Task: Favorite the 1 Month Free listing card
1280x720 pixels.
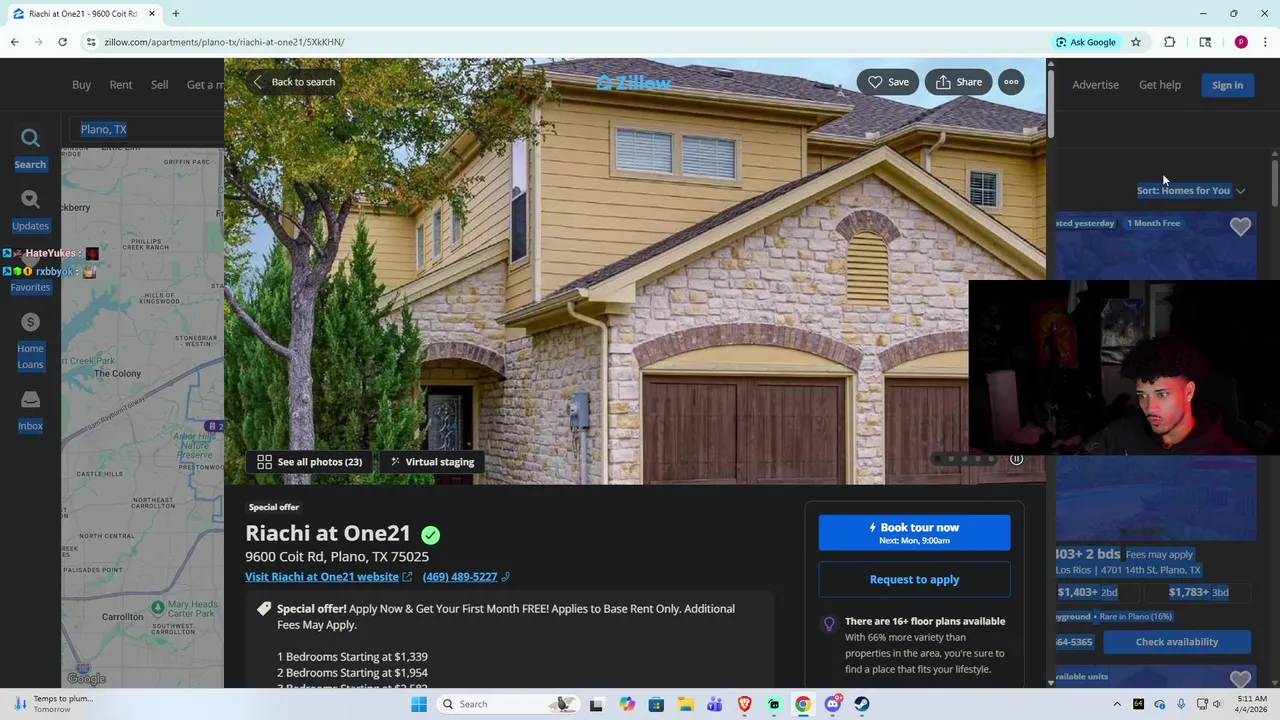Action: pos(1240,227)
